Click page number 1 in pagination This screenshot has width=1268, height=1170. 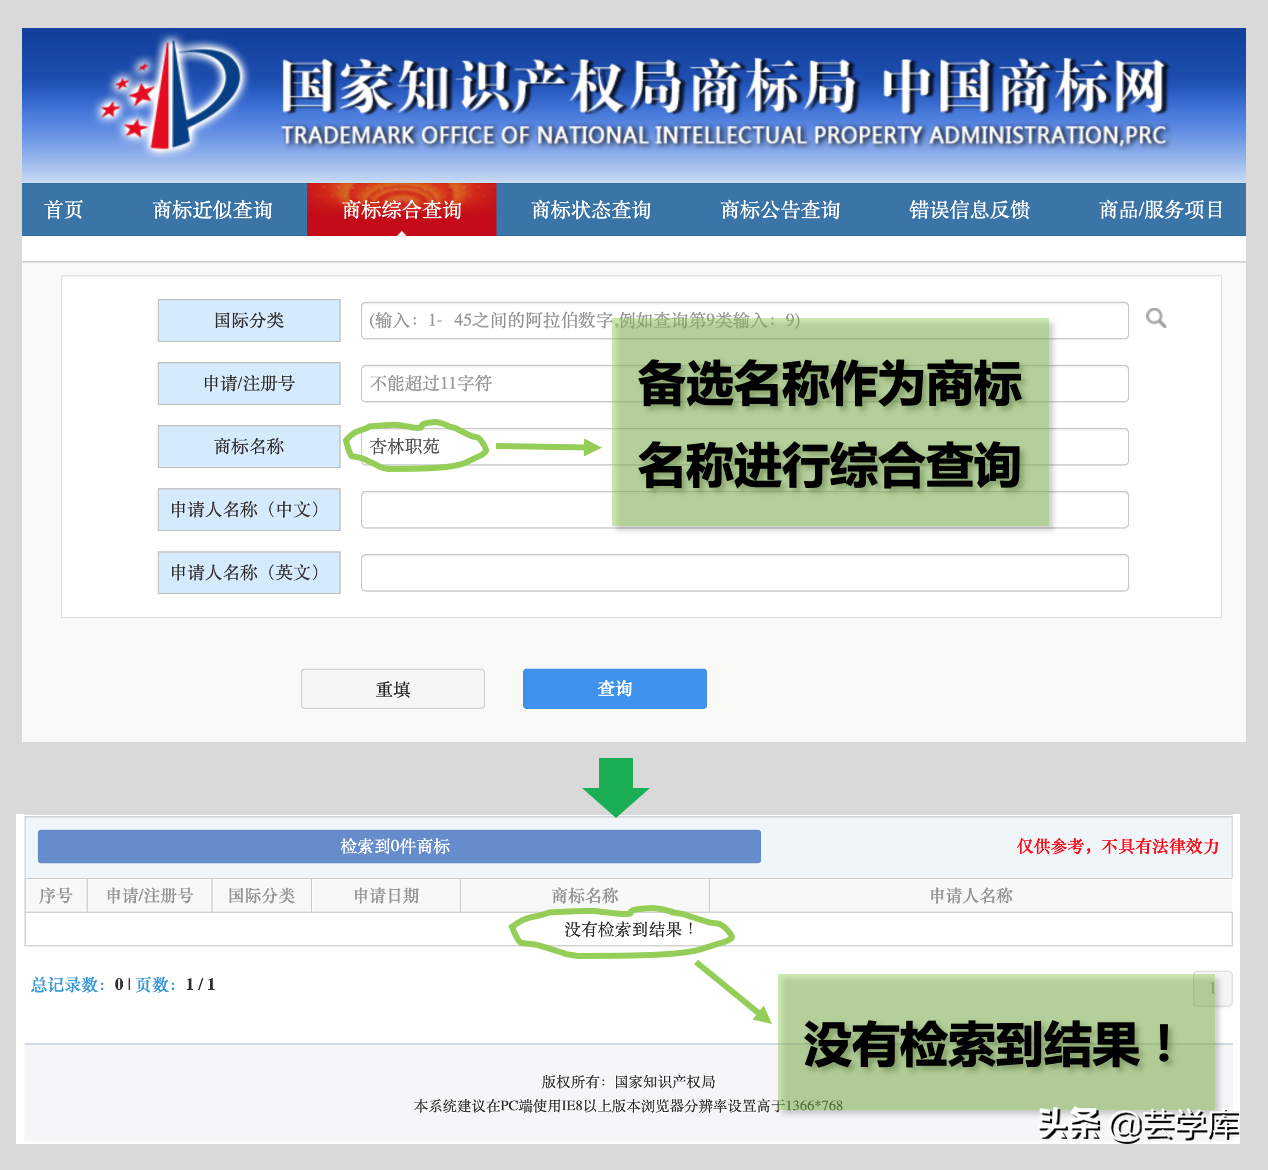coord(1212,988)
